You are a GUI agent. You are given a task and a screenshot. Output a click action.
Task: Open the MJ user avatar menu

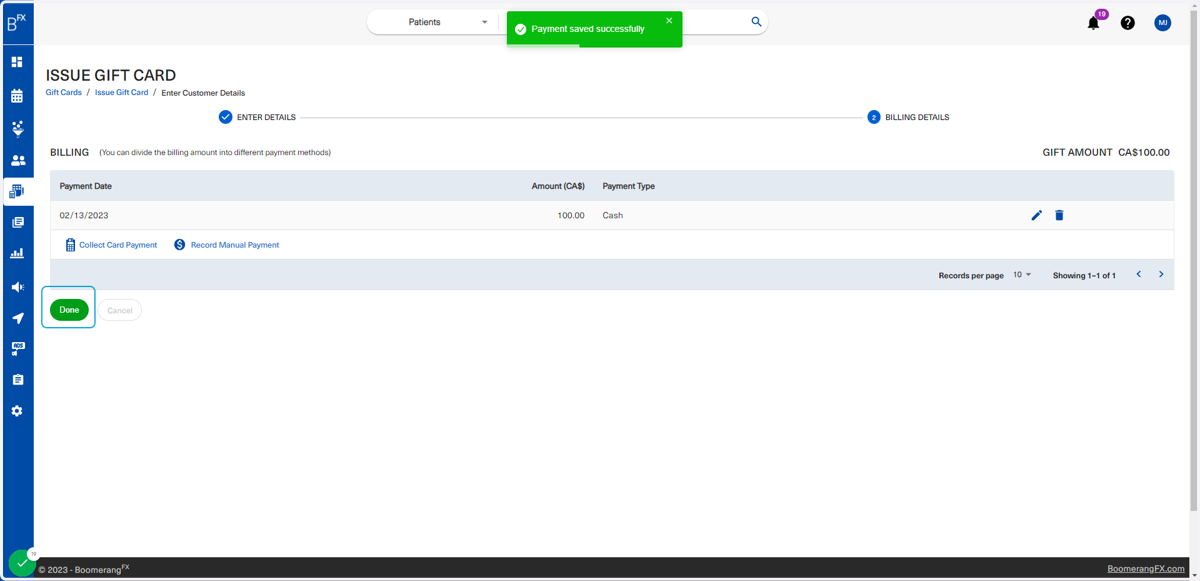click(x=1162, y=22)
